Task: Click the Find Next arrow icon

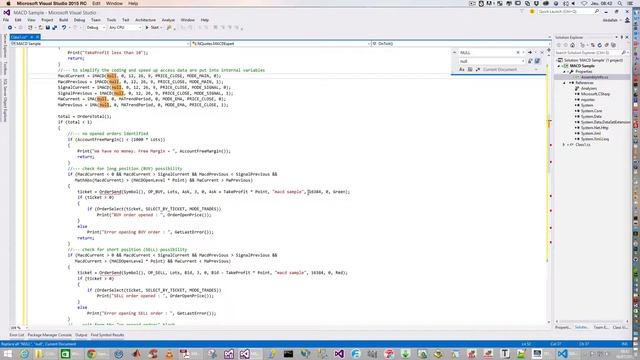Action: [530, 53]
